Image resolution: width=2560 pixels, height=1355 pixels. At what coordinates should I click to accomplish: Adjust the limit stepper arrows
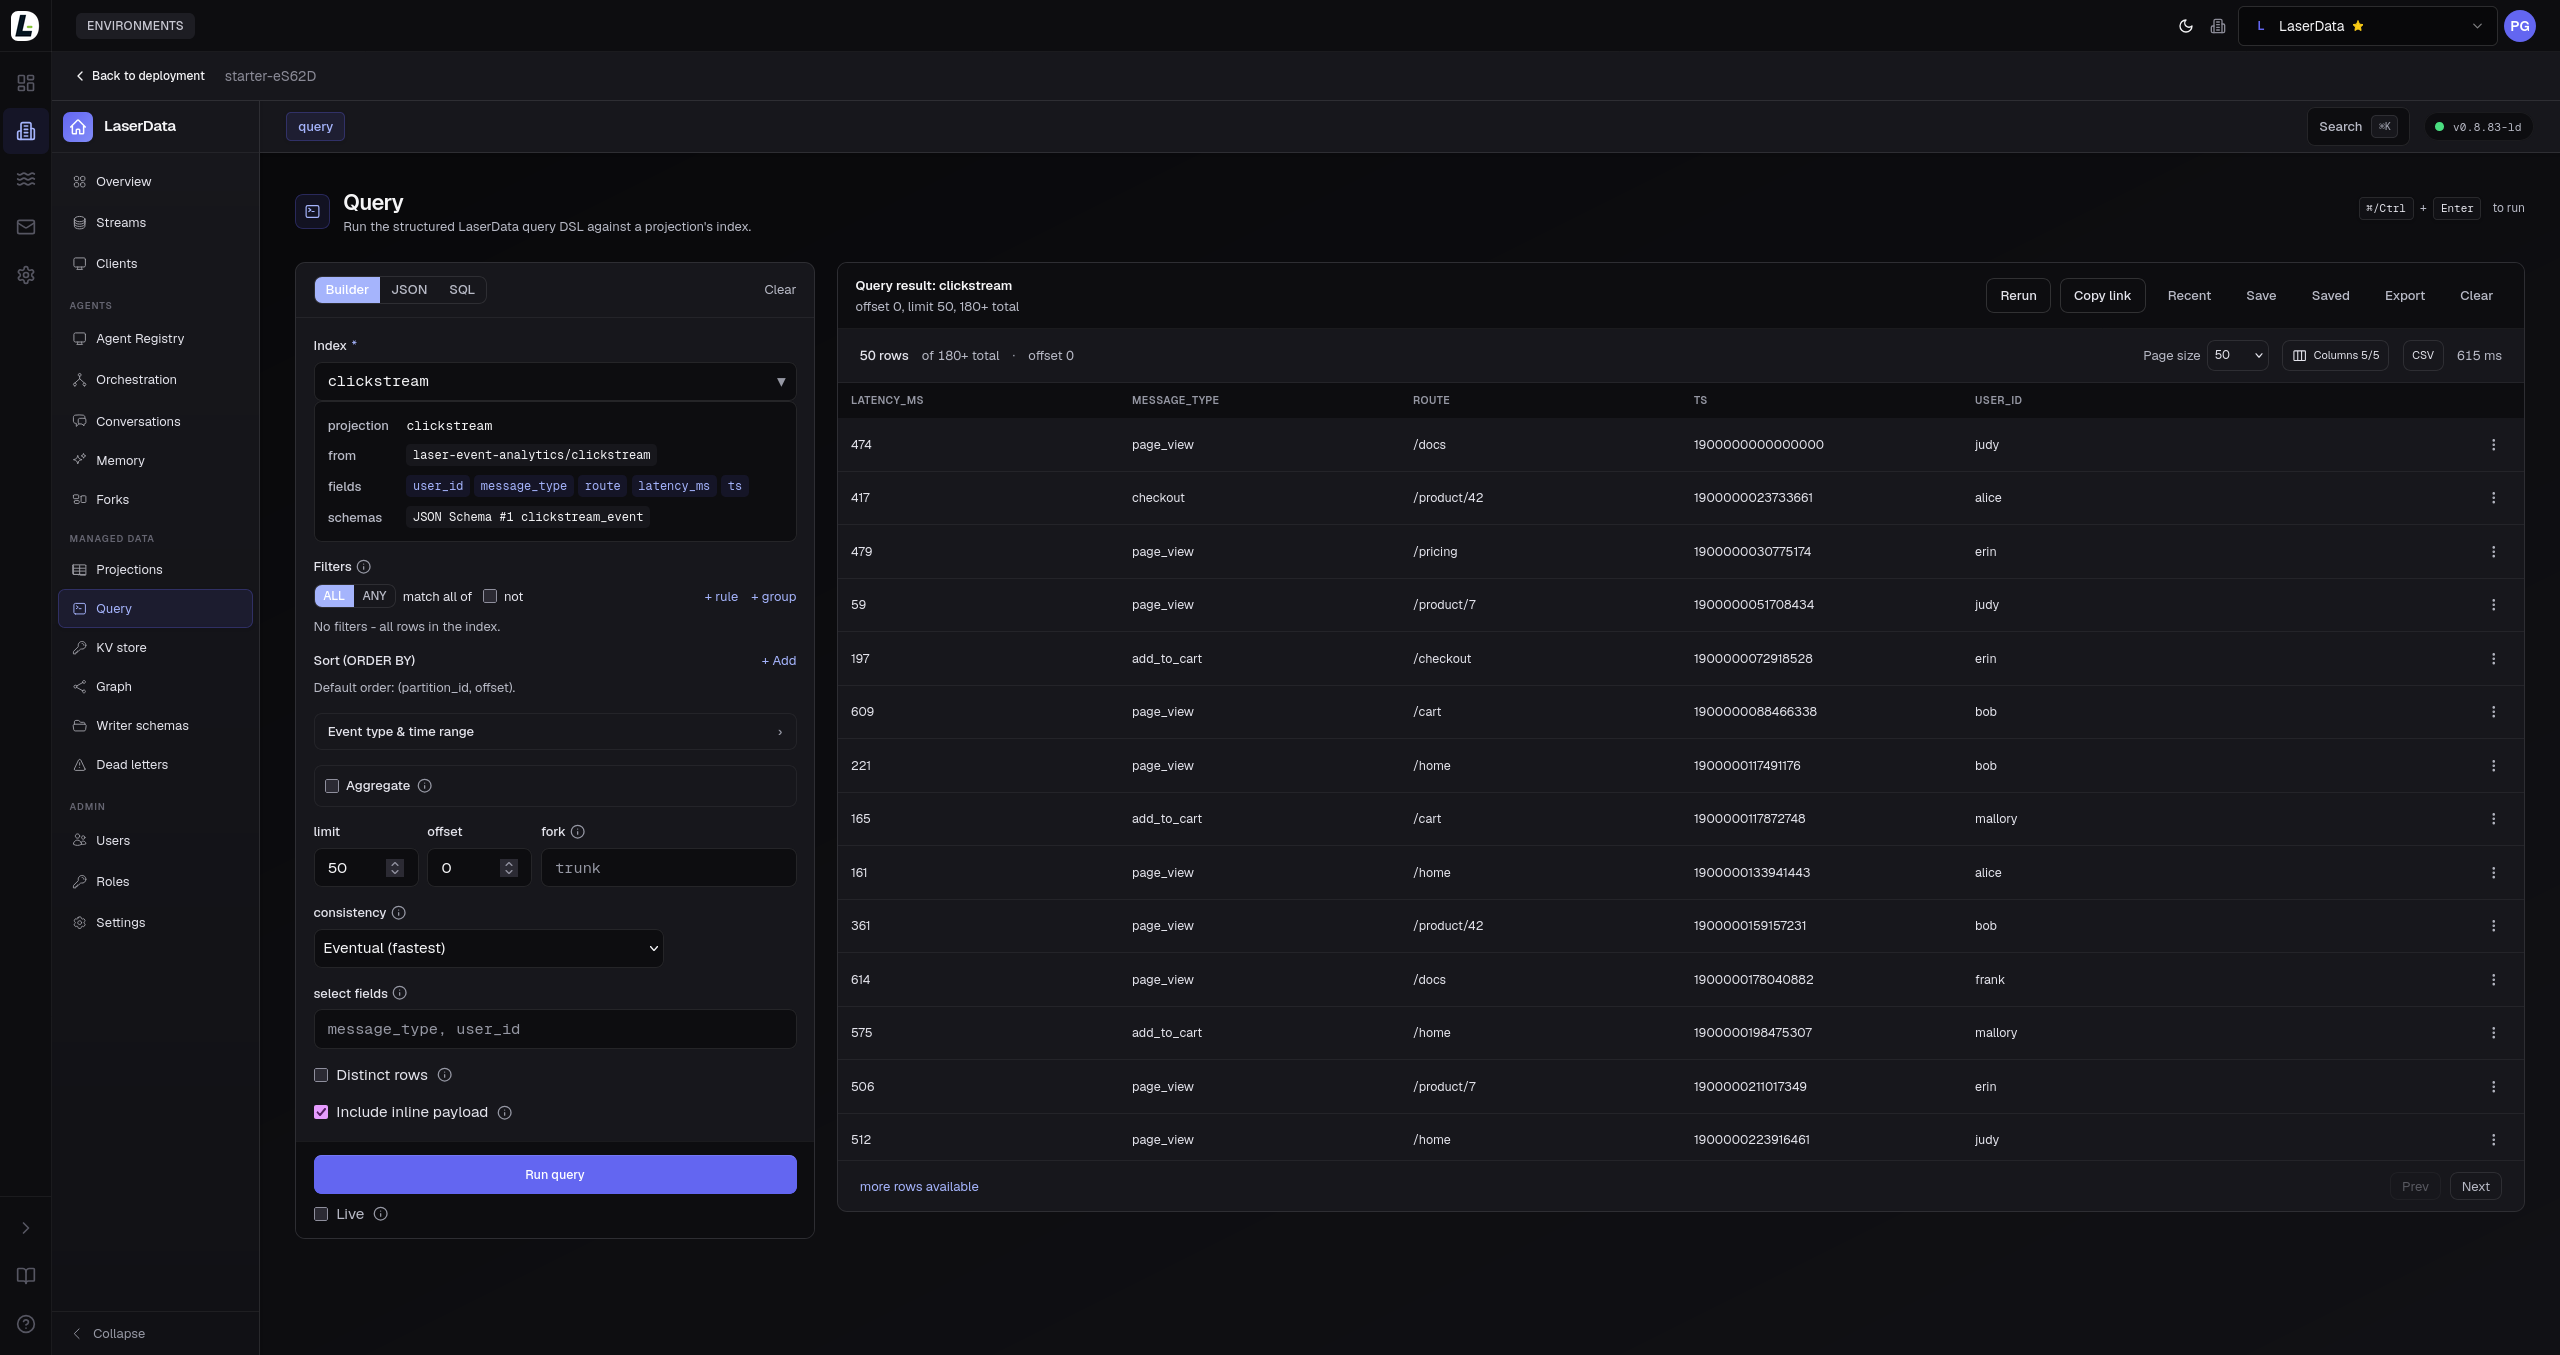395,868
